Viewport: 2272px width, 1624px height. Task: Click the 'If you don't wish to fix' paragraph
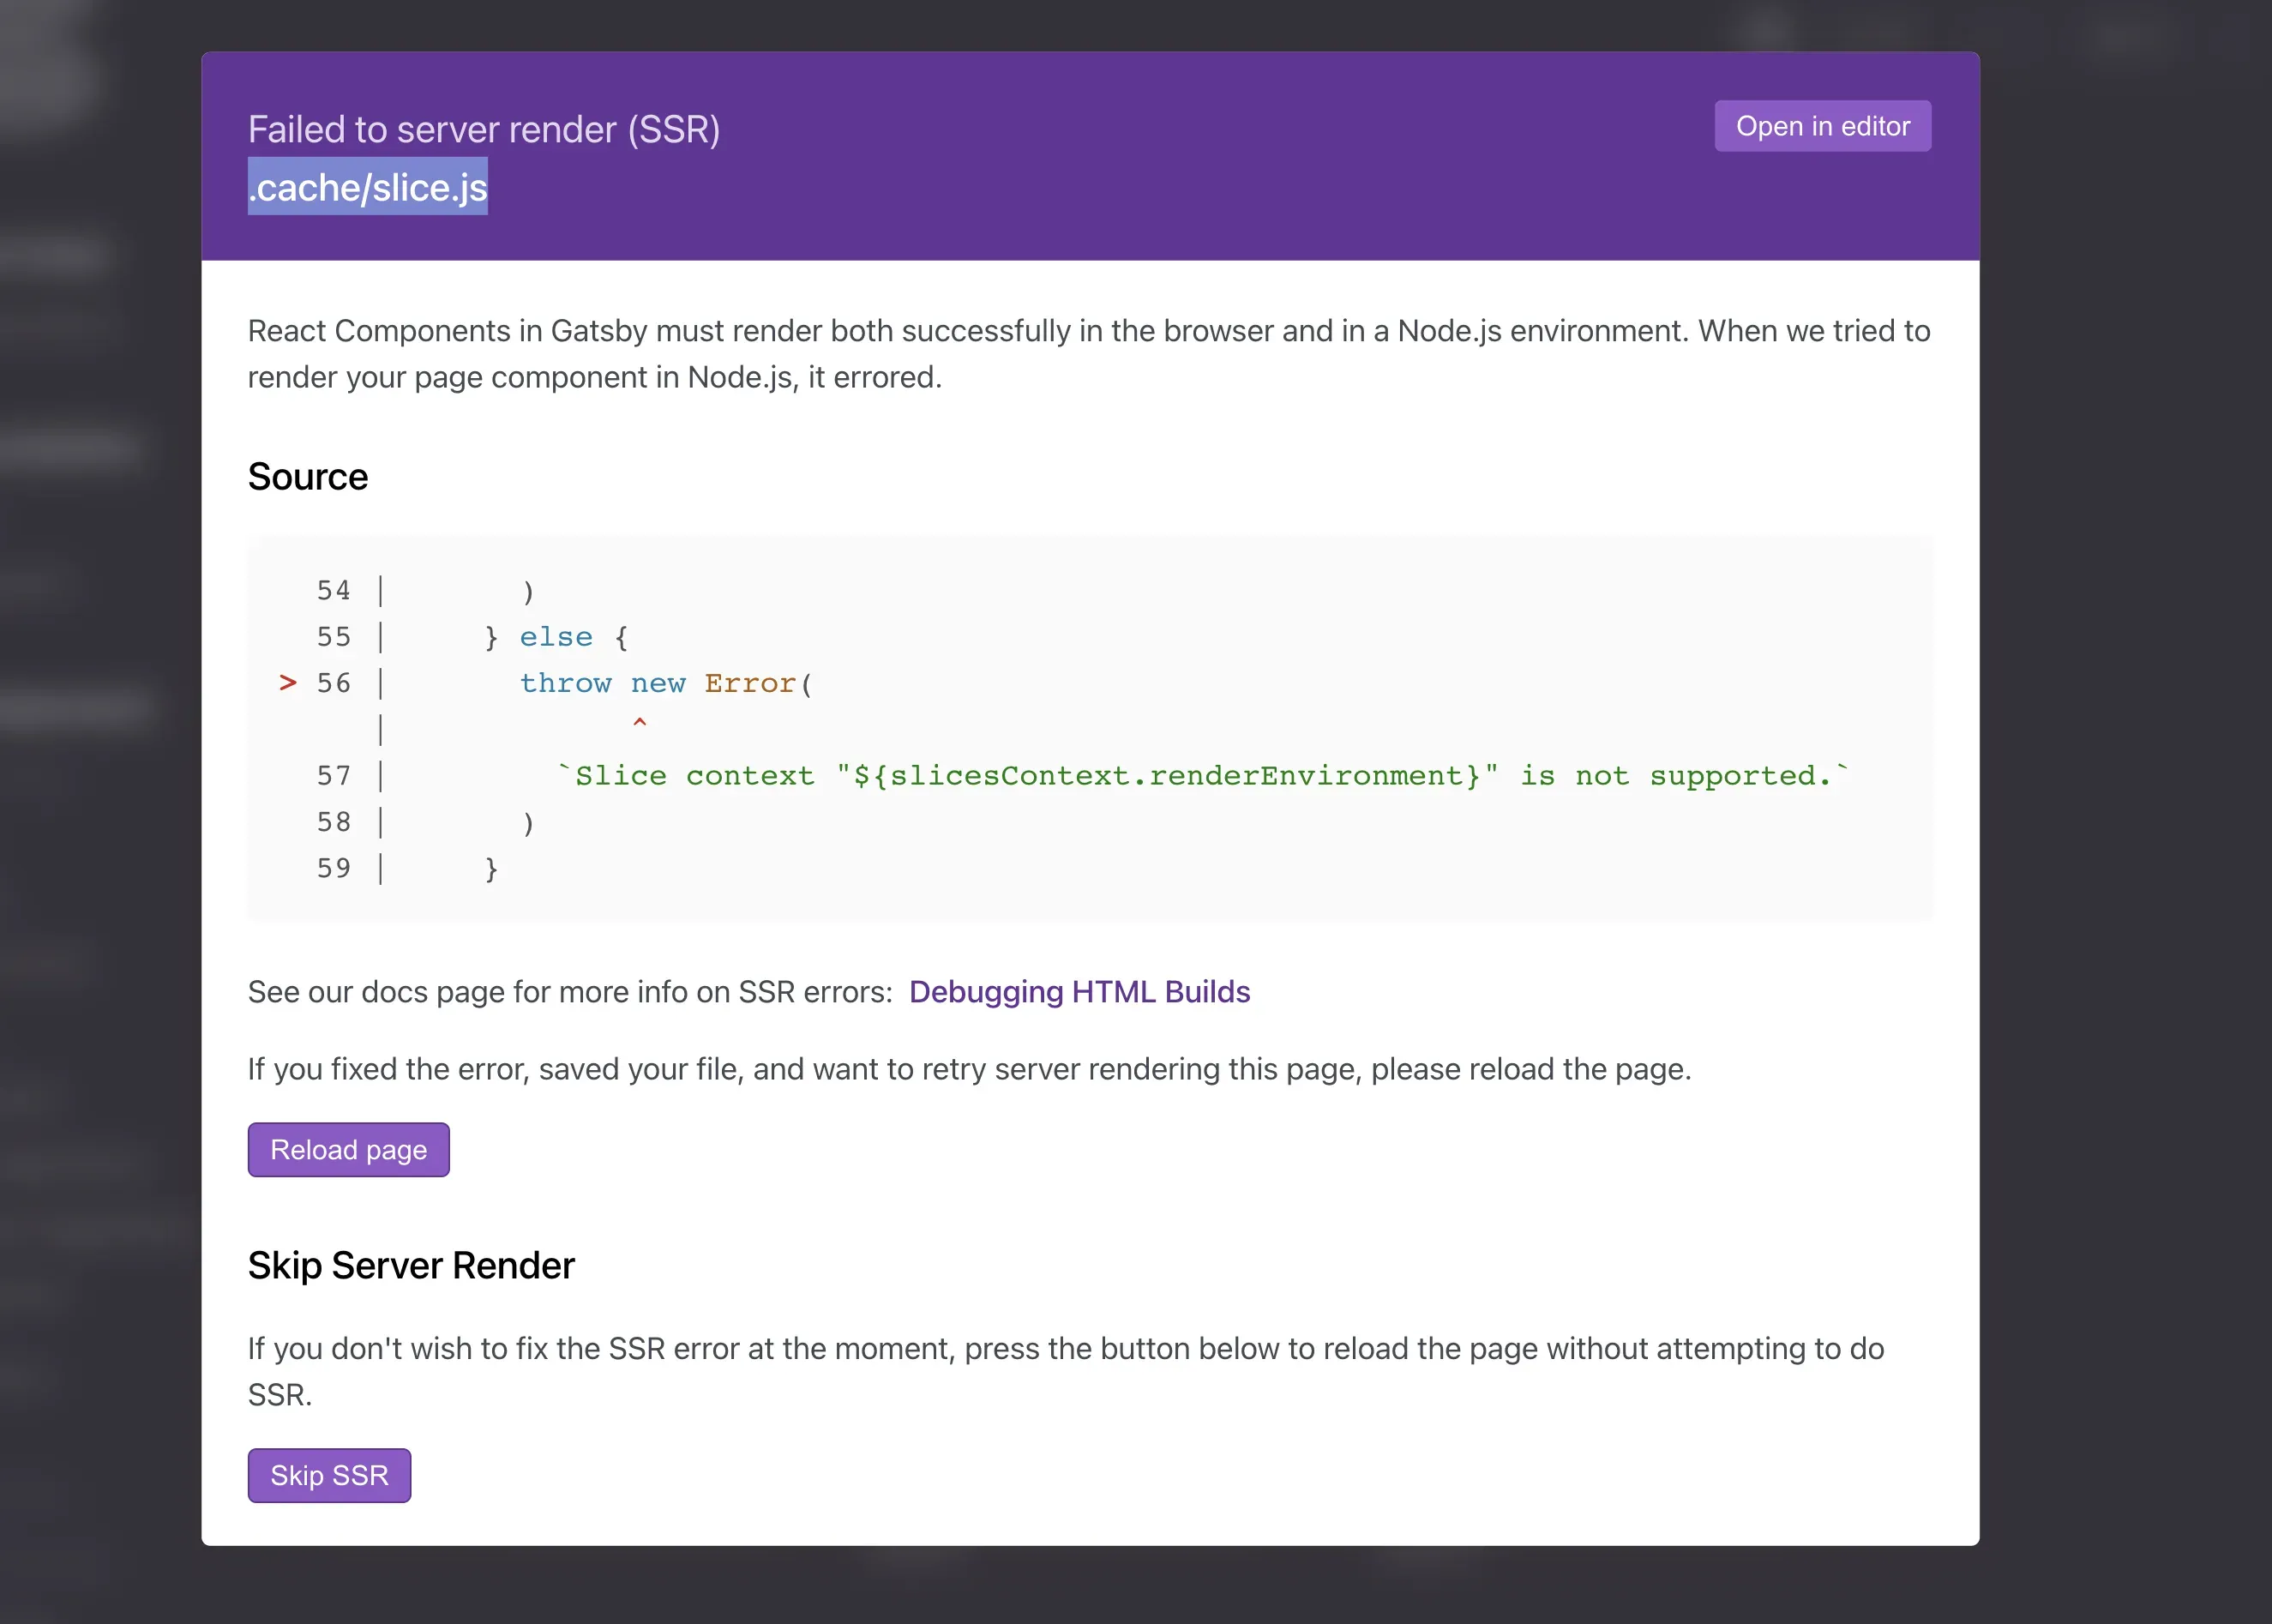point(1065,1349)
